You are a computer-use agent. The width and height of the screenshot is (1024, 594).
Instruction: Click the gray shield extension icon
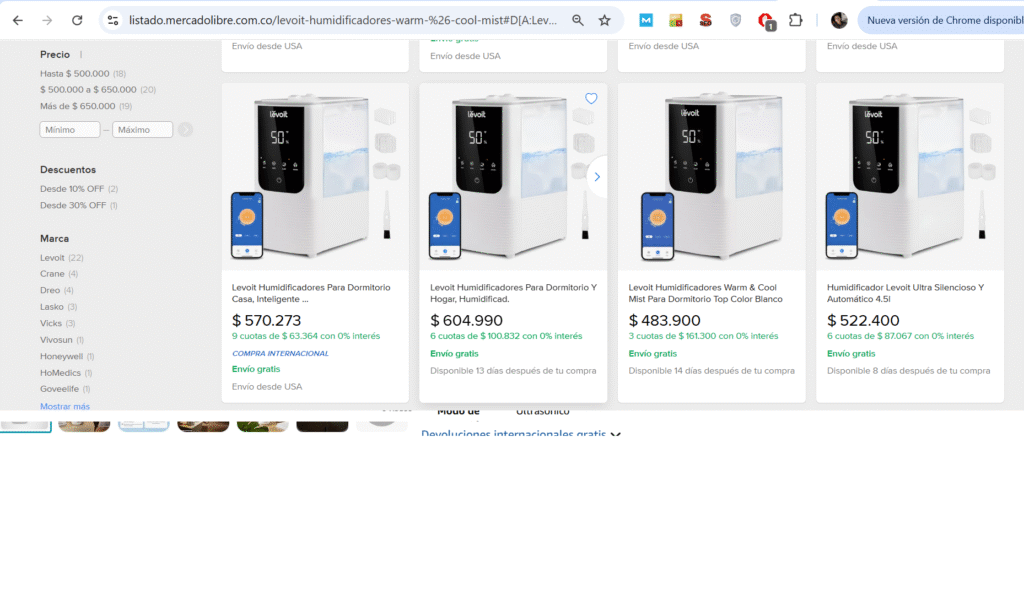736,20
